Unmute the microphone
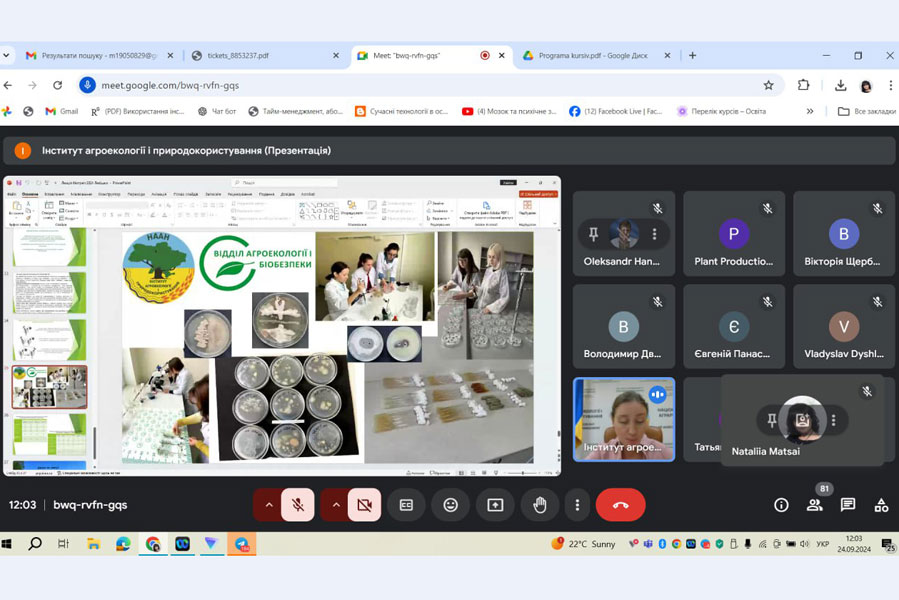 pos(298,505)
